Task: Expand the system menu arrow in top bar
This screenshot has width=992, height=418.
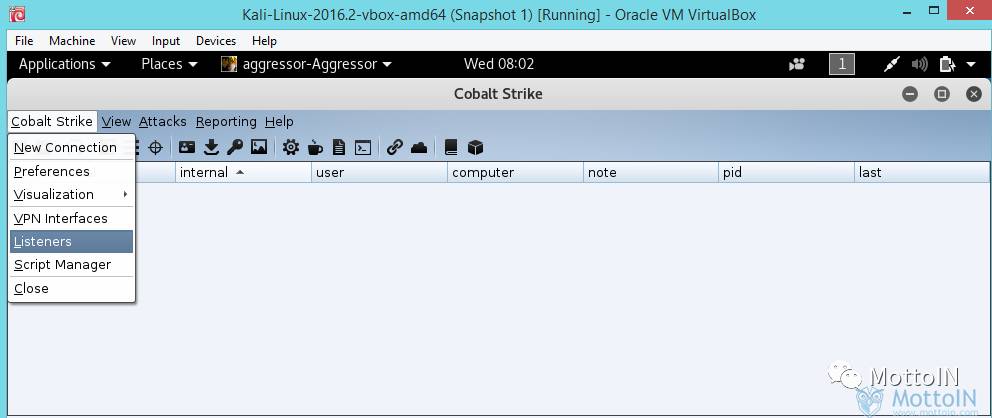Action: coord(971,65)
